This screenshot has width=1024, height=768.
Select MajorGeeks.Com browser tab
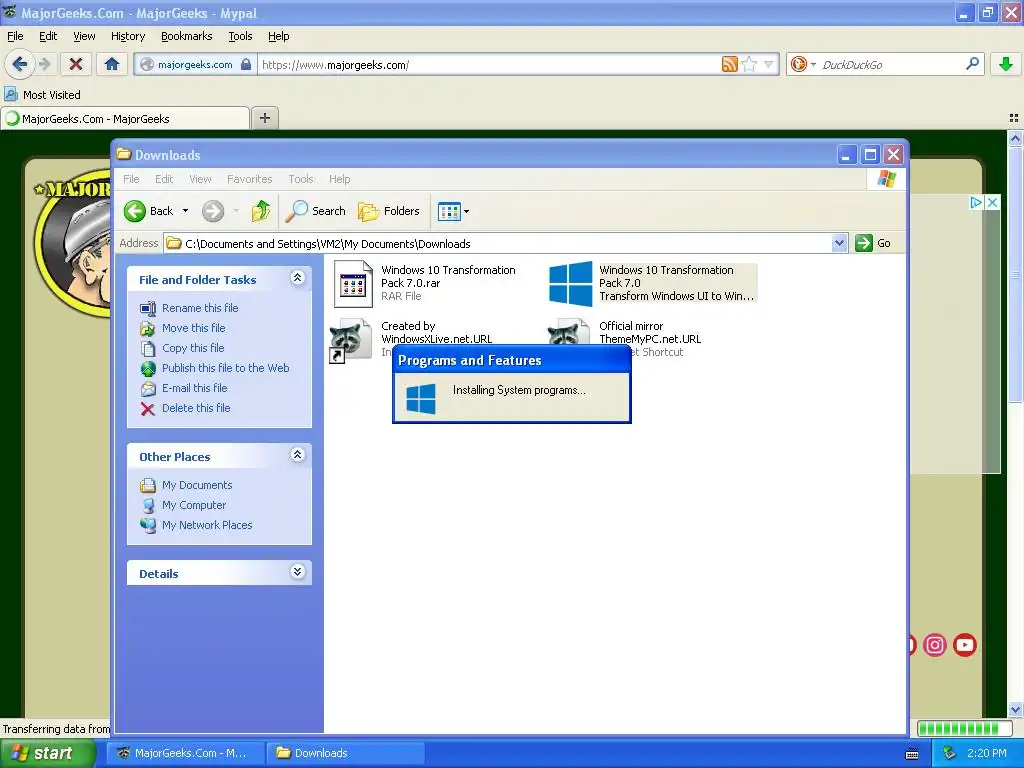tap(125, 118)
